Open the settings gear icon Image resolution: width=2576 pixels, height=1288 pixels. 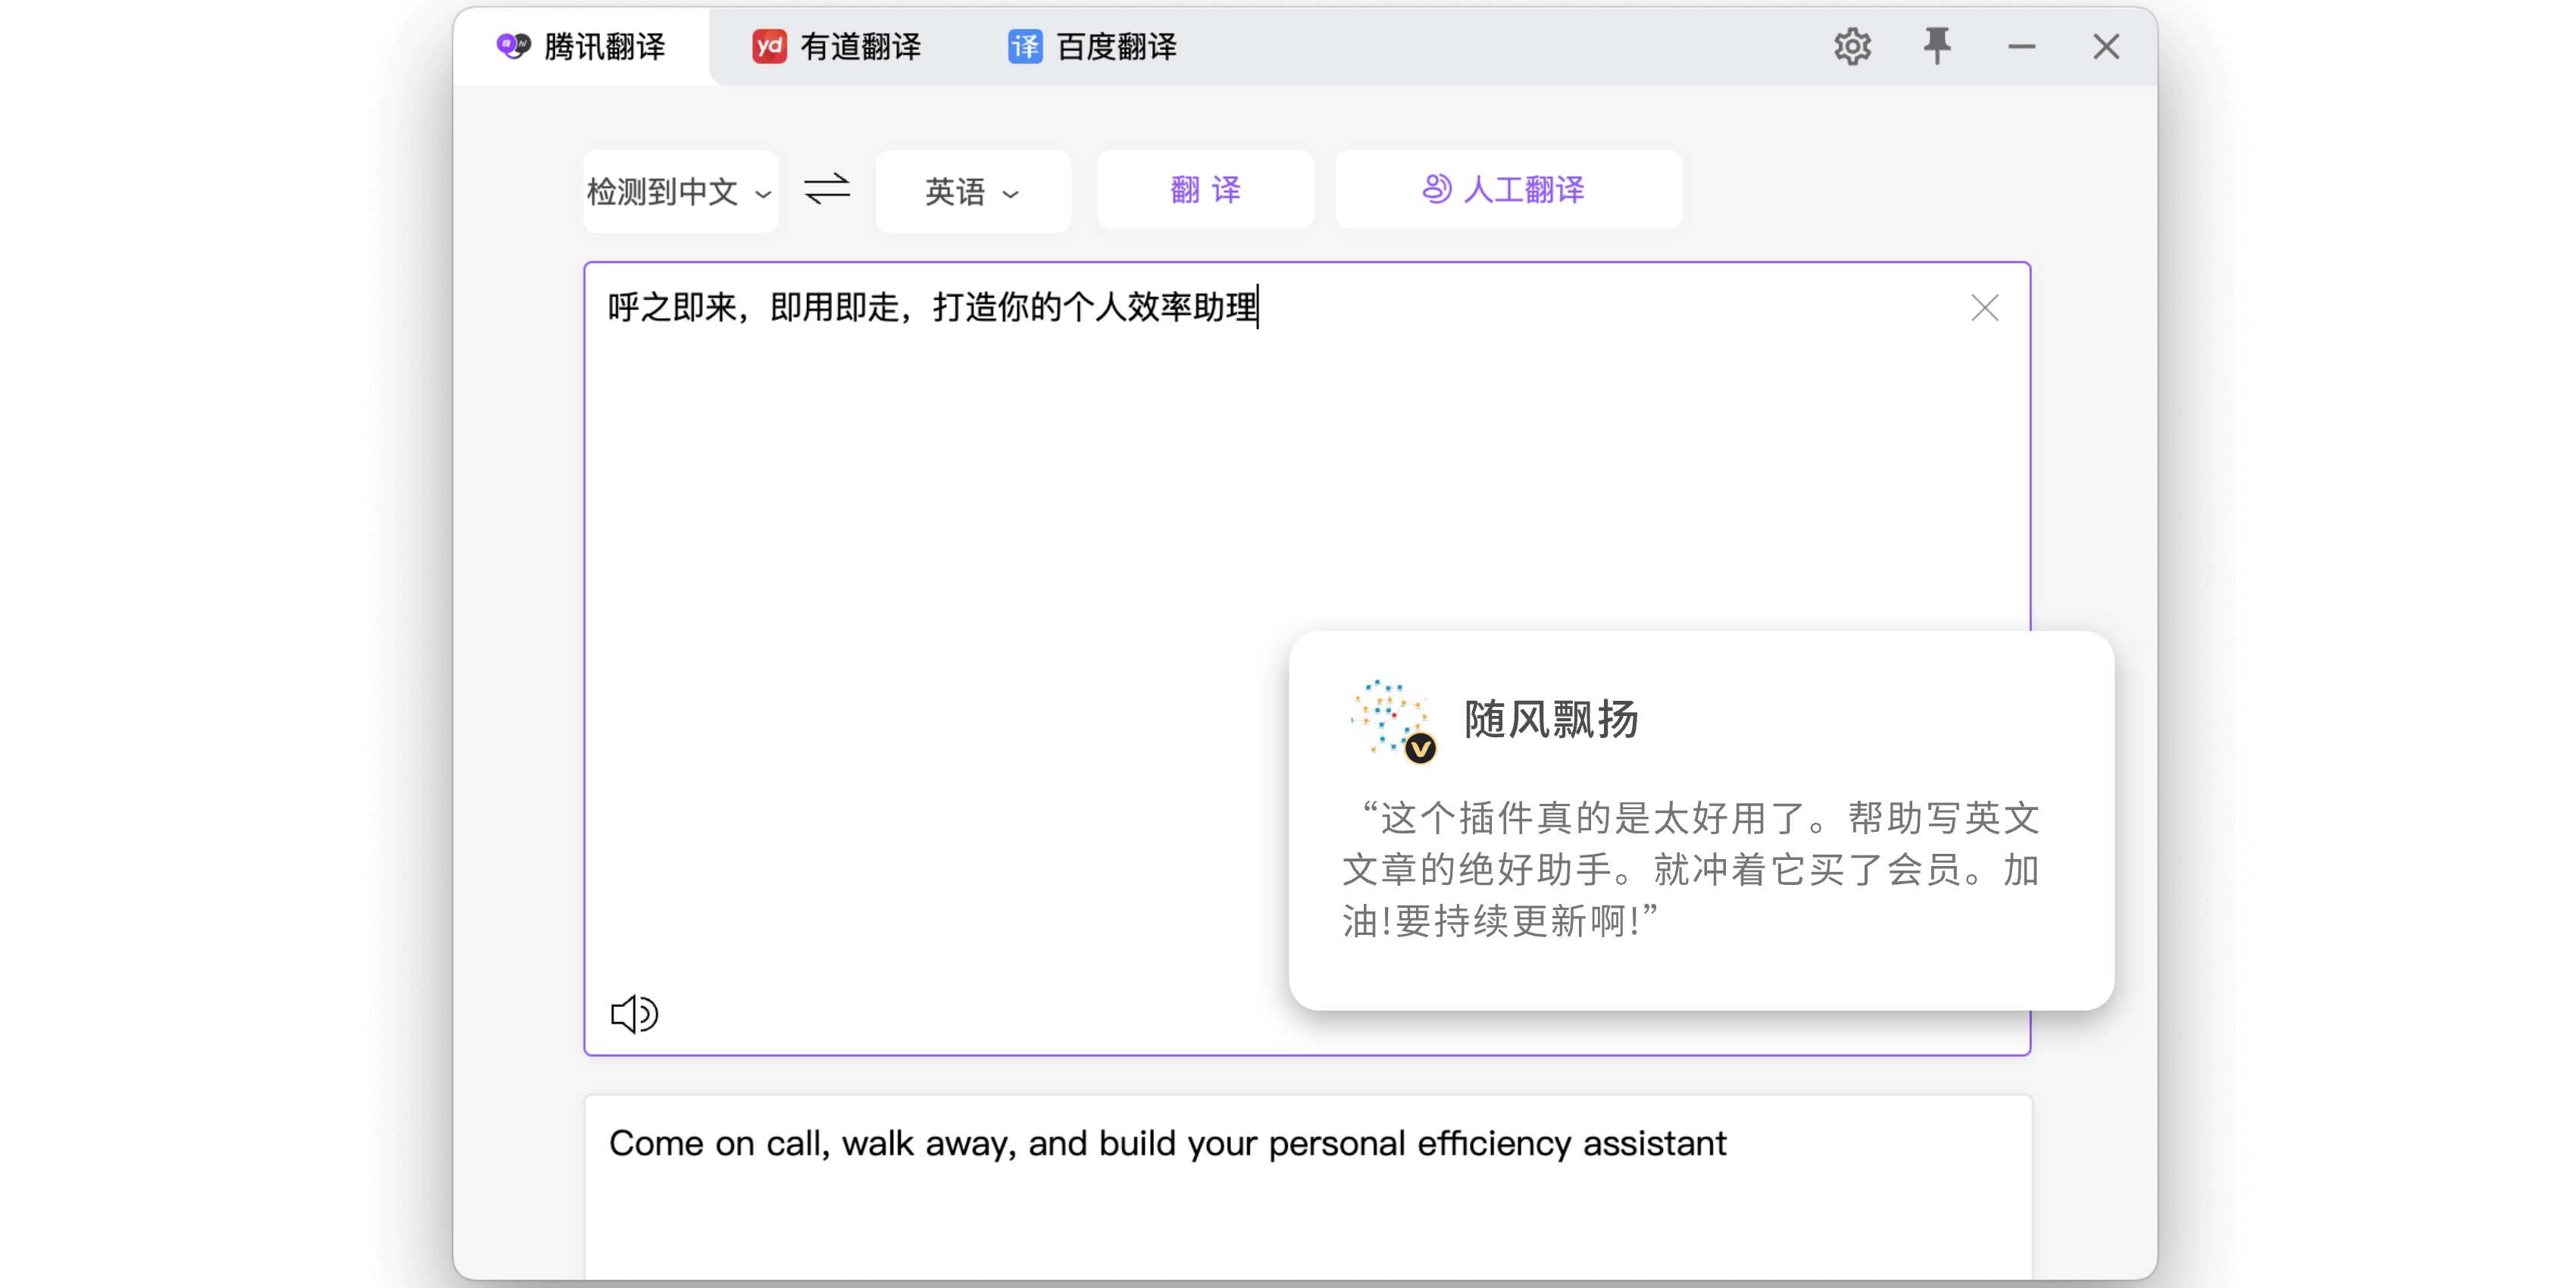pyautogui.click(x=1852, y=47)
